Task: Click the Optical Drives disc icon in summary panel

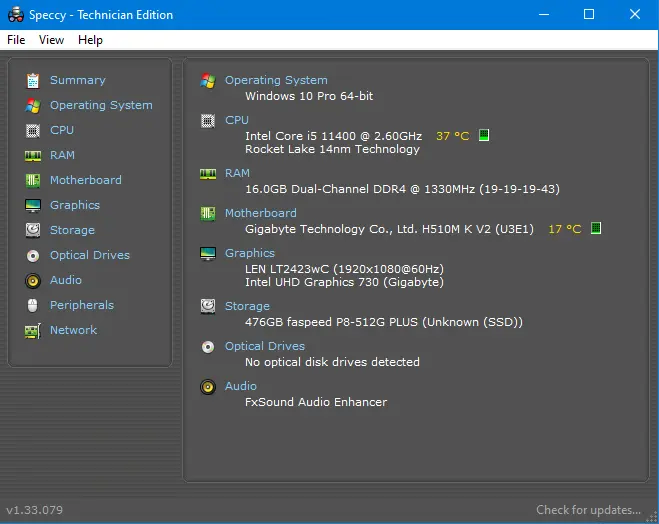Action: point(208,347)
